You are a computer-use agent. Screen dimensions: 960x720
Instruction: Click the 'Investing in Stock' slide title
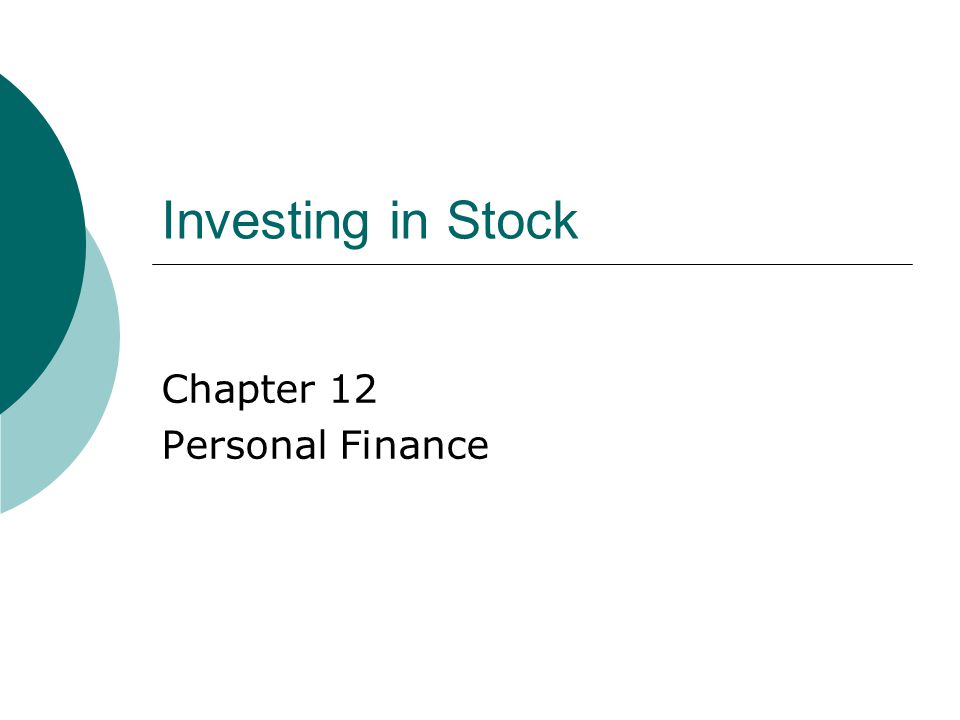click(x=370, y=222)
